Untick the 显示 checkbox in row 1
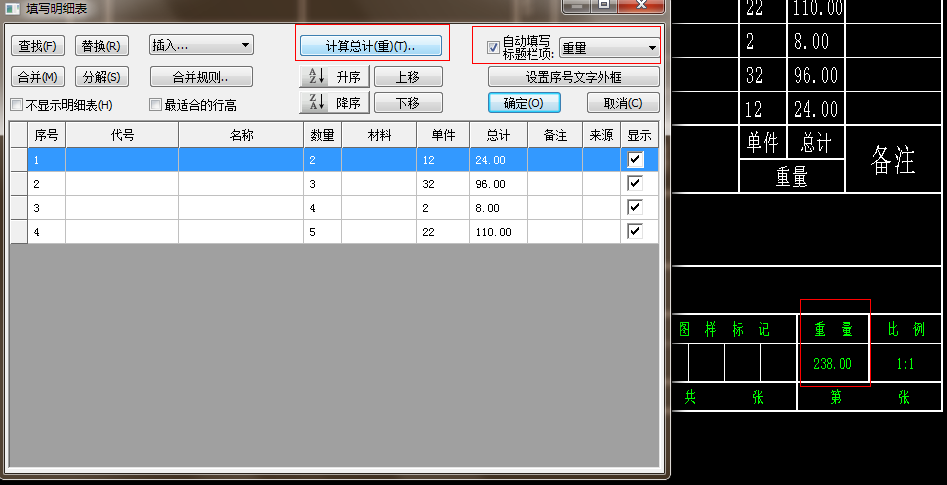Screen dimensions: 947x485 tap(635, 159)
